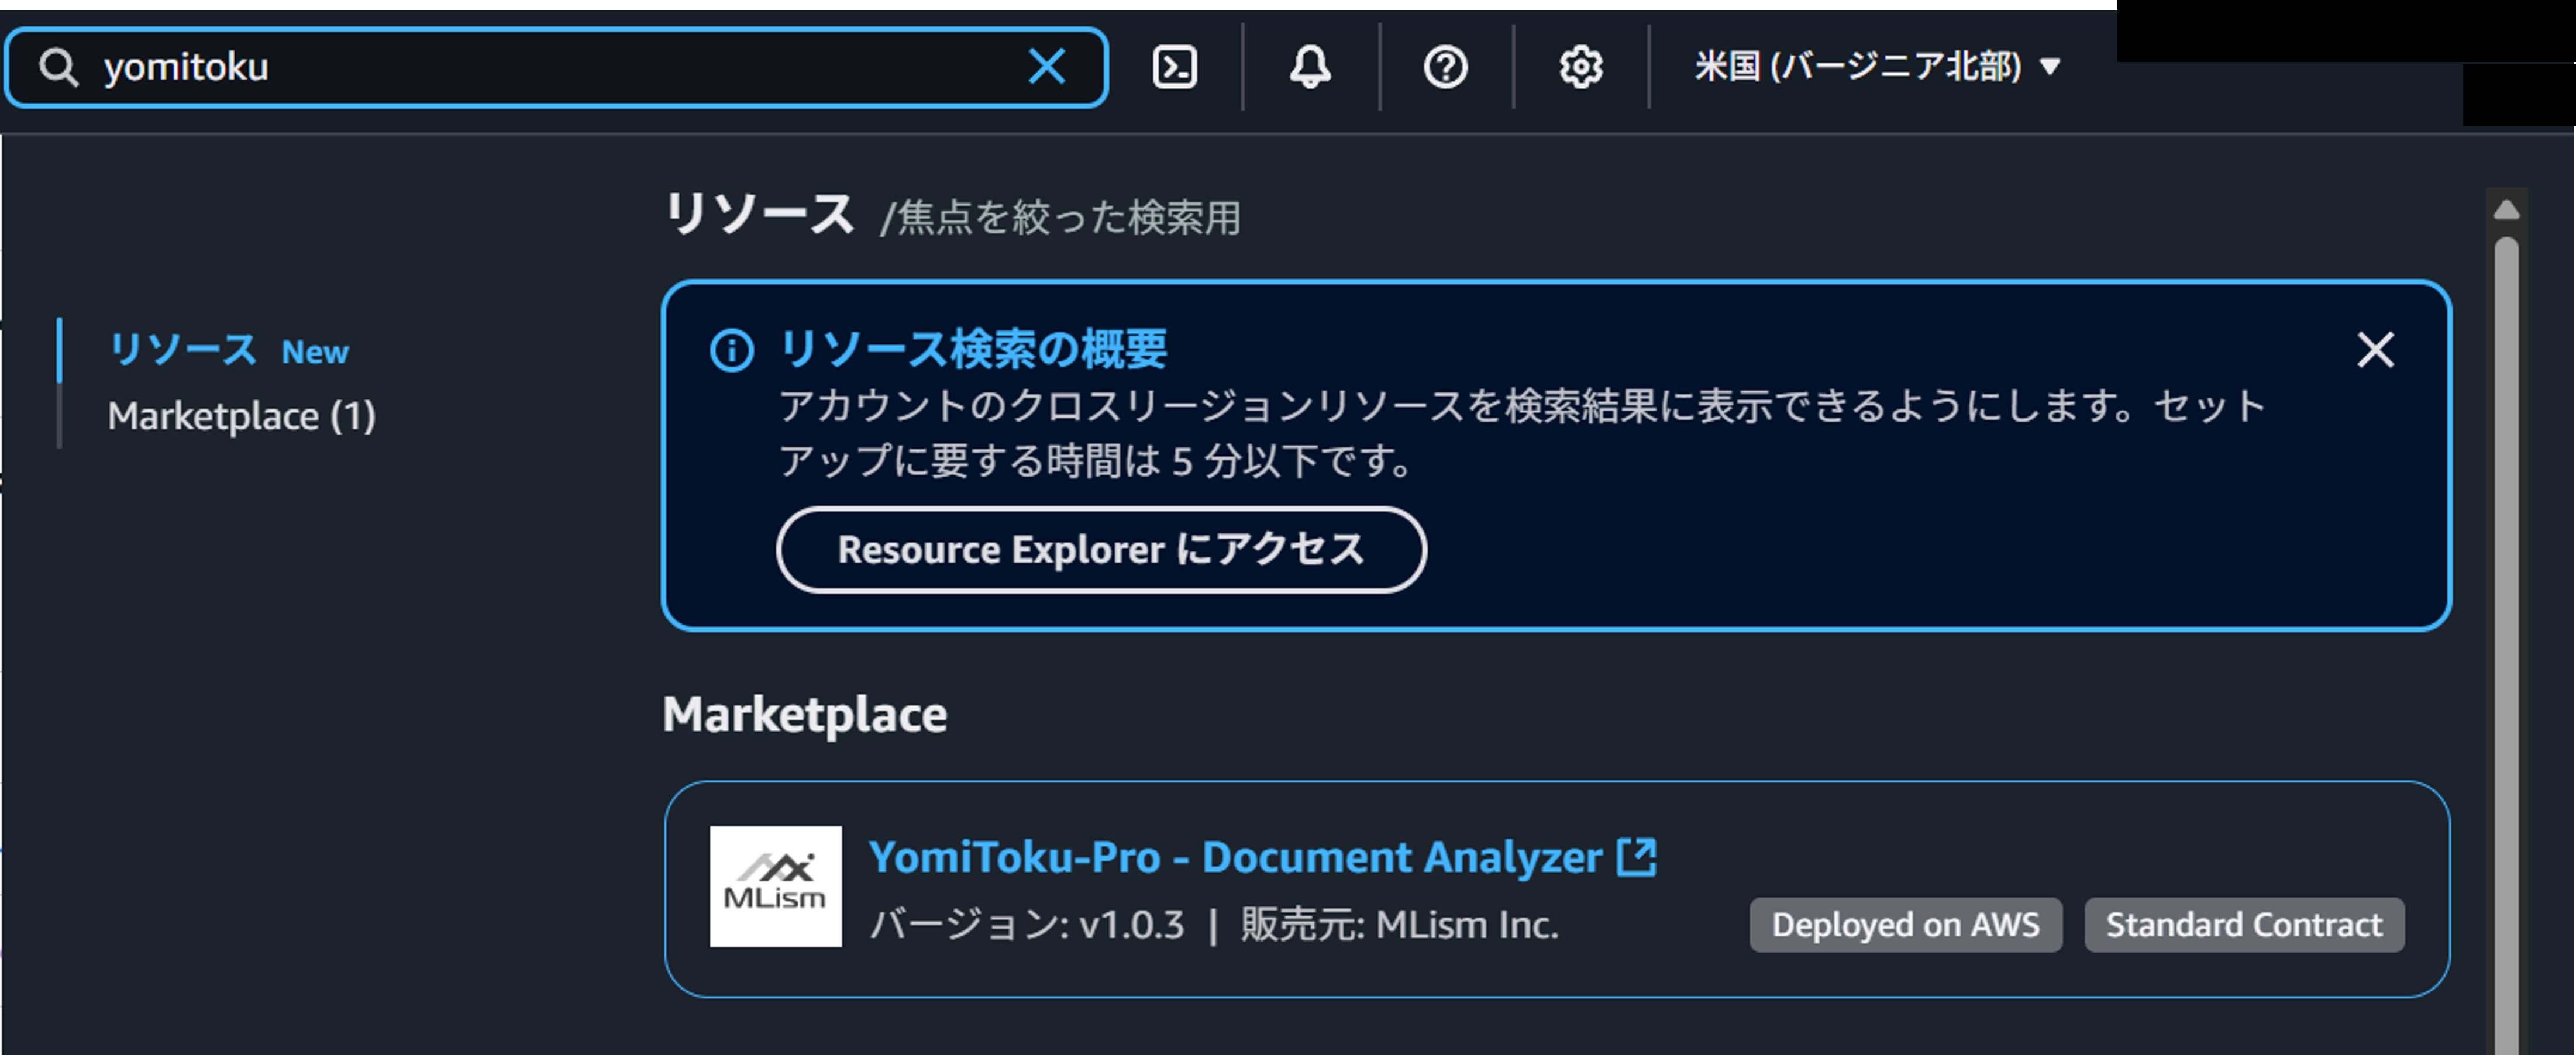Open account settings via gear icon
This screenshot has width=2576, height=1055.
(x=1580, y=67)
